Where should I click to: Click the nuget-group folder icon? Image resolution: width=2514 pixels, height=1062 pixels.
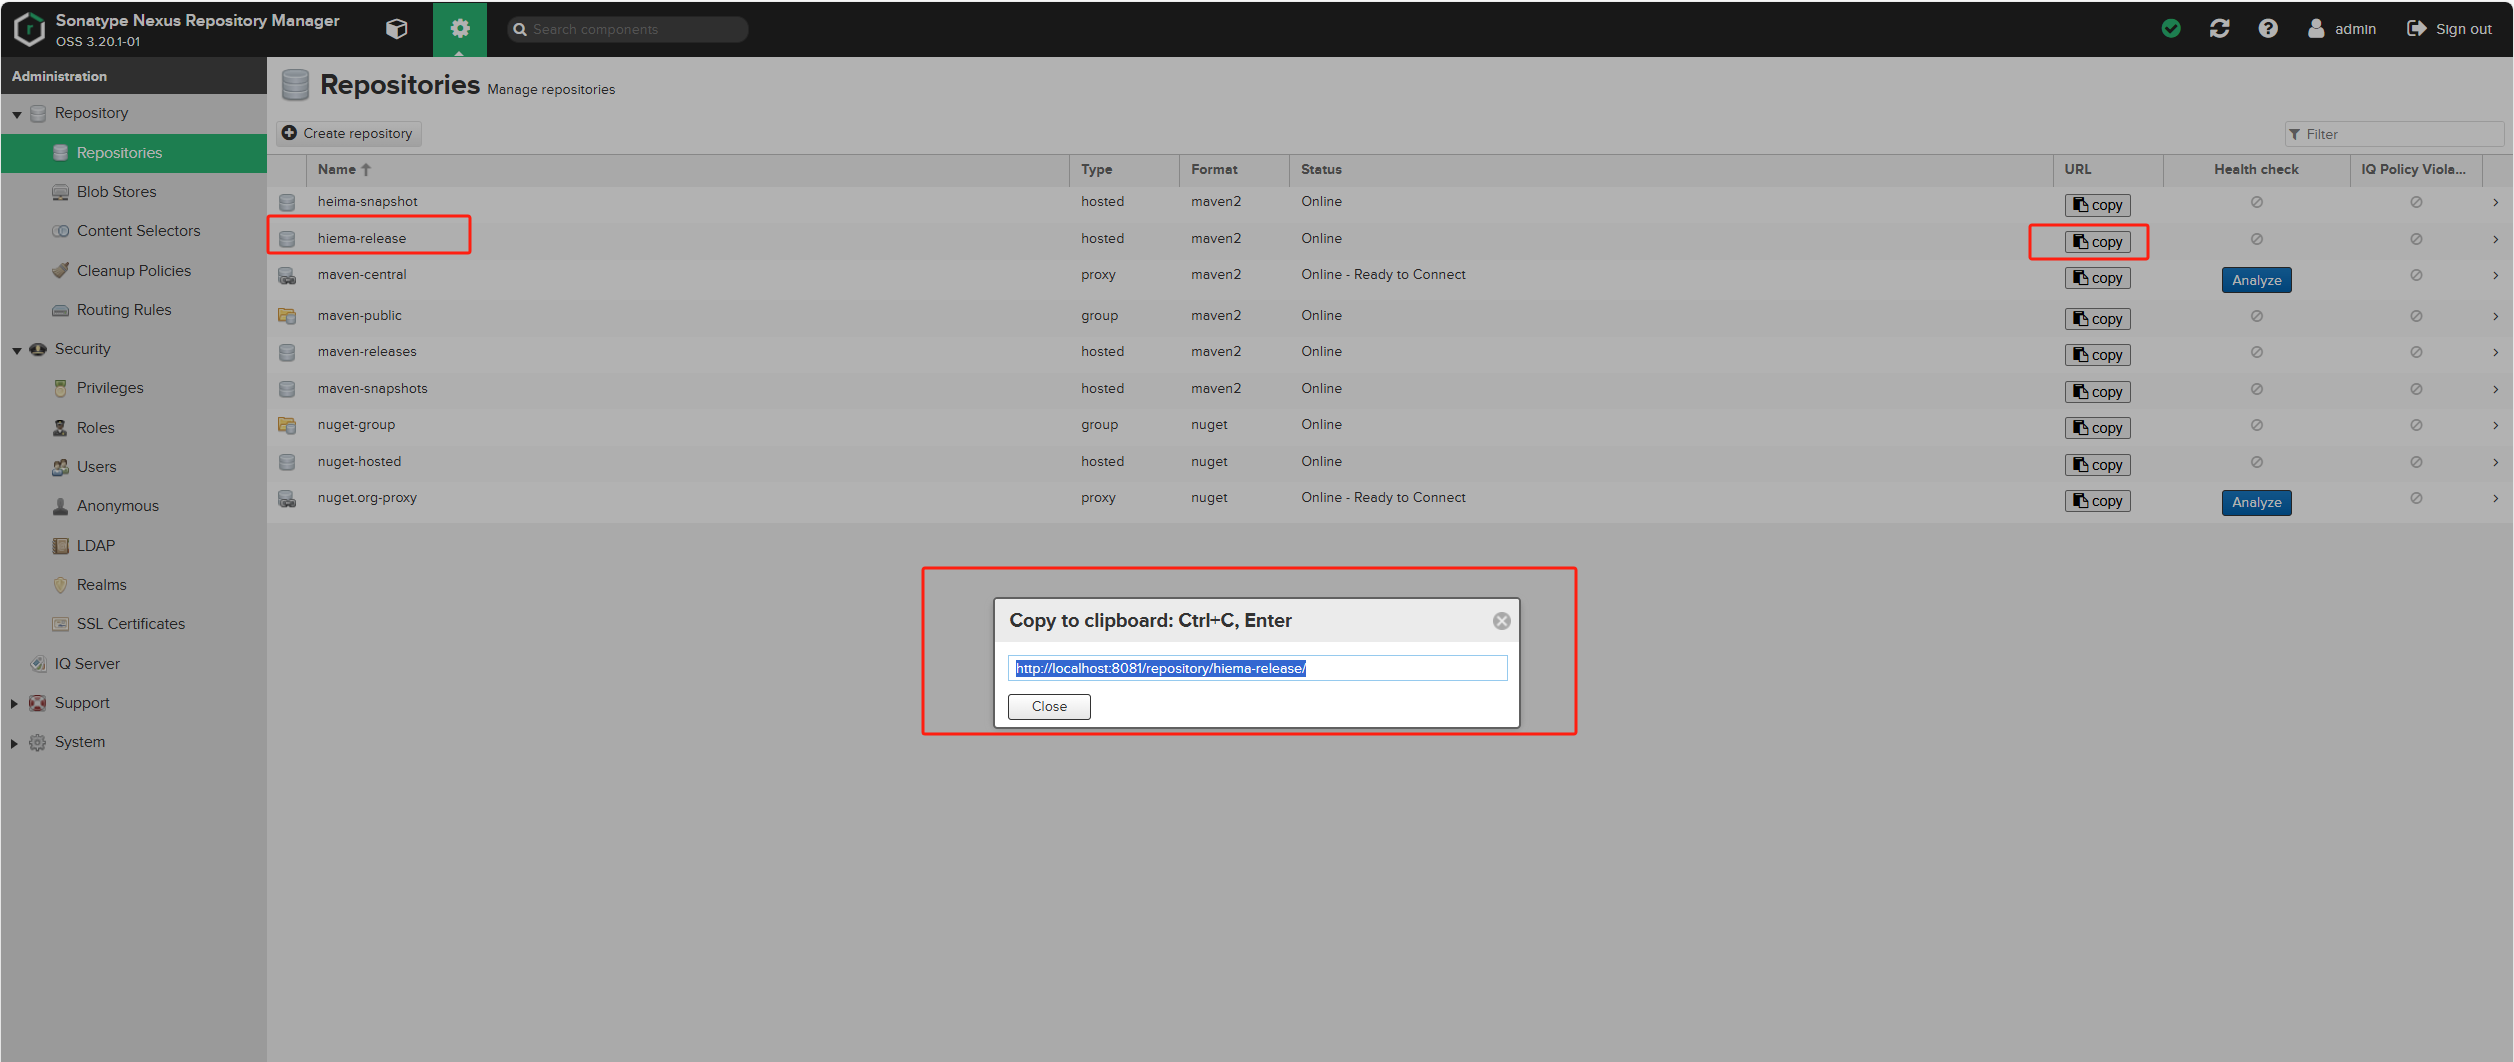click(x=287, y=425)
